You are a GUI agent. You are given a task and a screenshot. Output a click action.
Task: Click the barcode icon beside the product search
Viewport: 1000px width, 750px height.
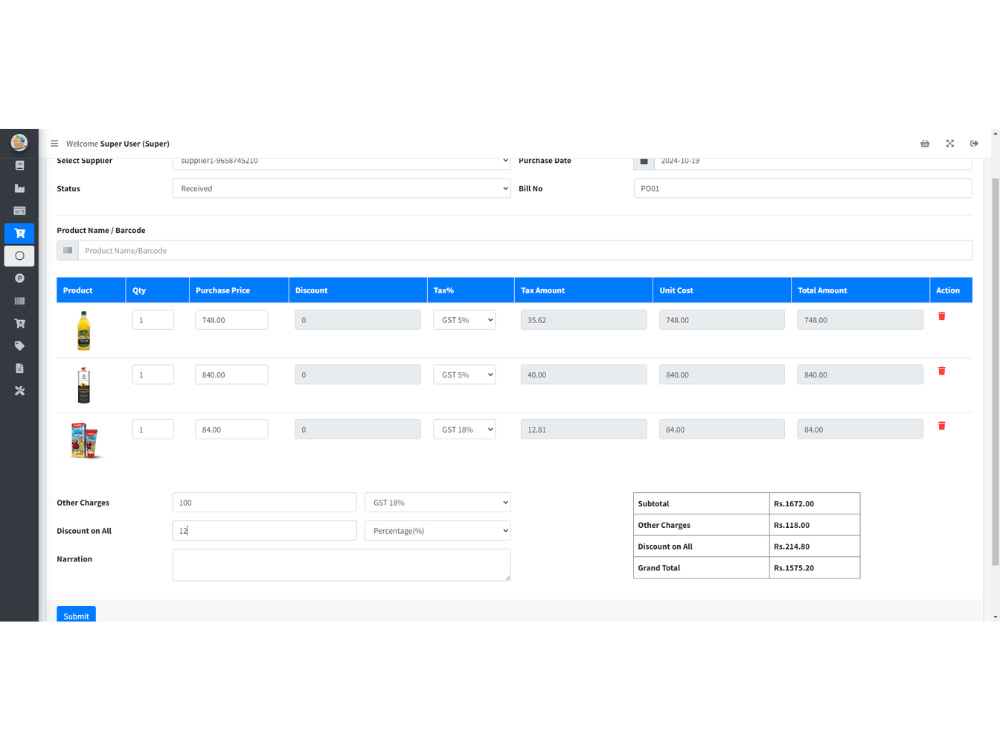pos(68,251)
